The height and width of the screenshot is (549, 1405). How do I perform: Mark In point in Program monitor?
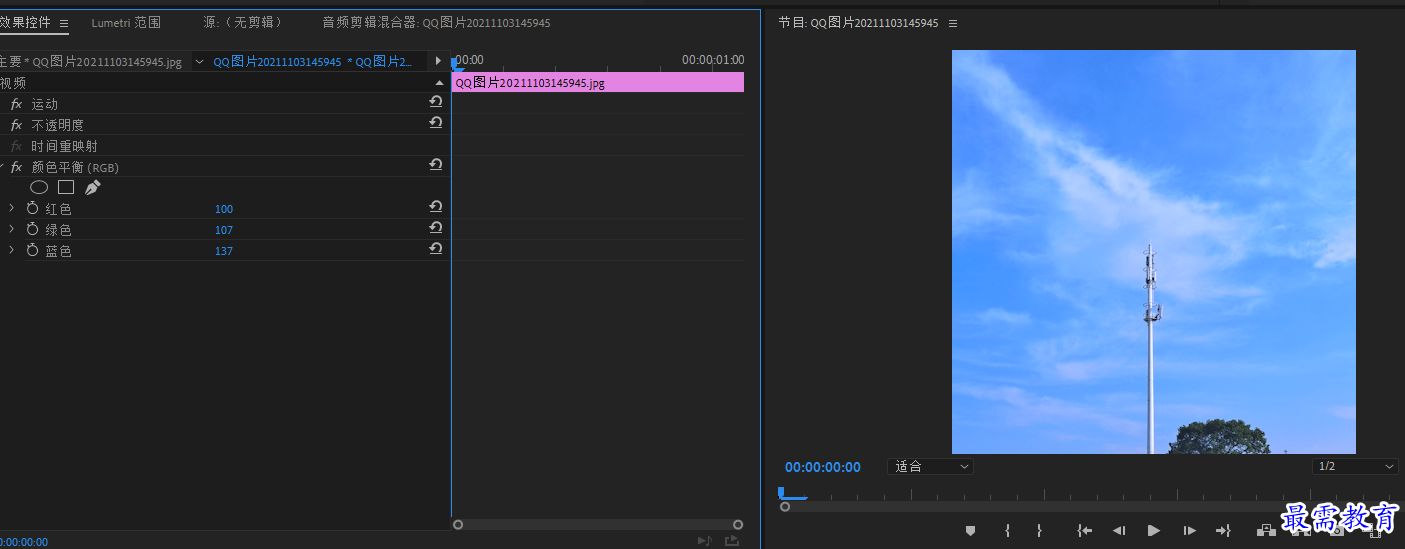(x=1007, y=531)
